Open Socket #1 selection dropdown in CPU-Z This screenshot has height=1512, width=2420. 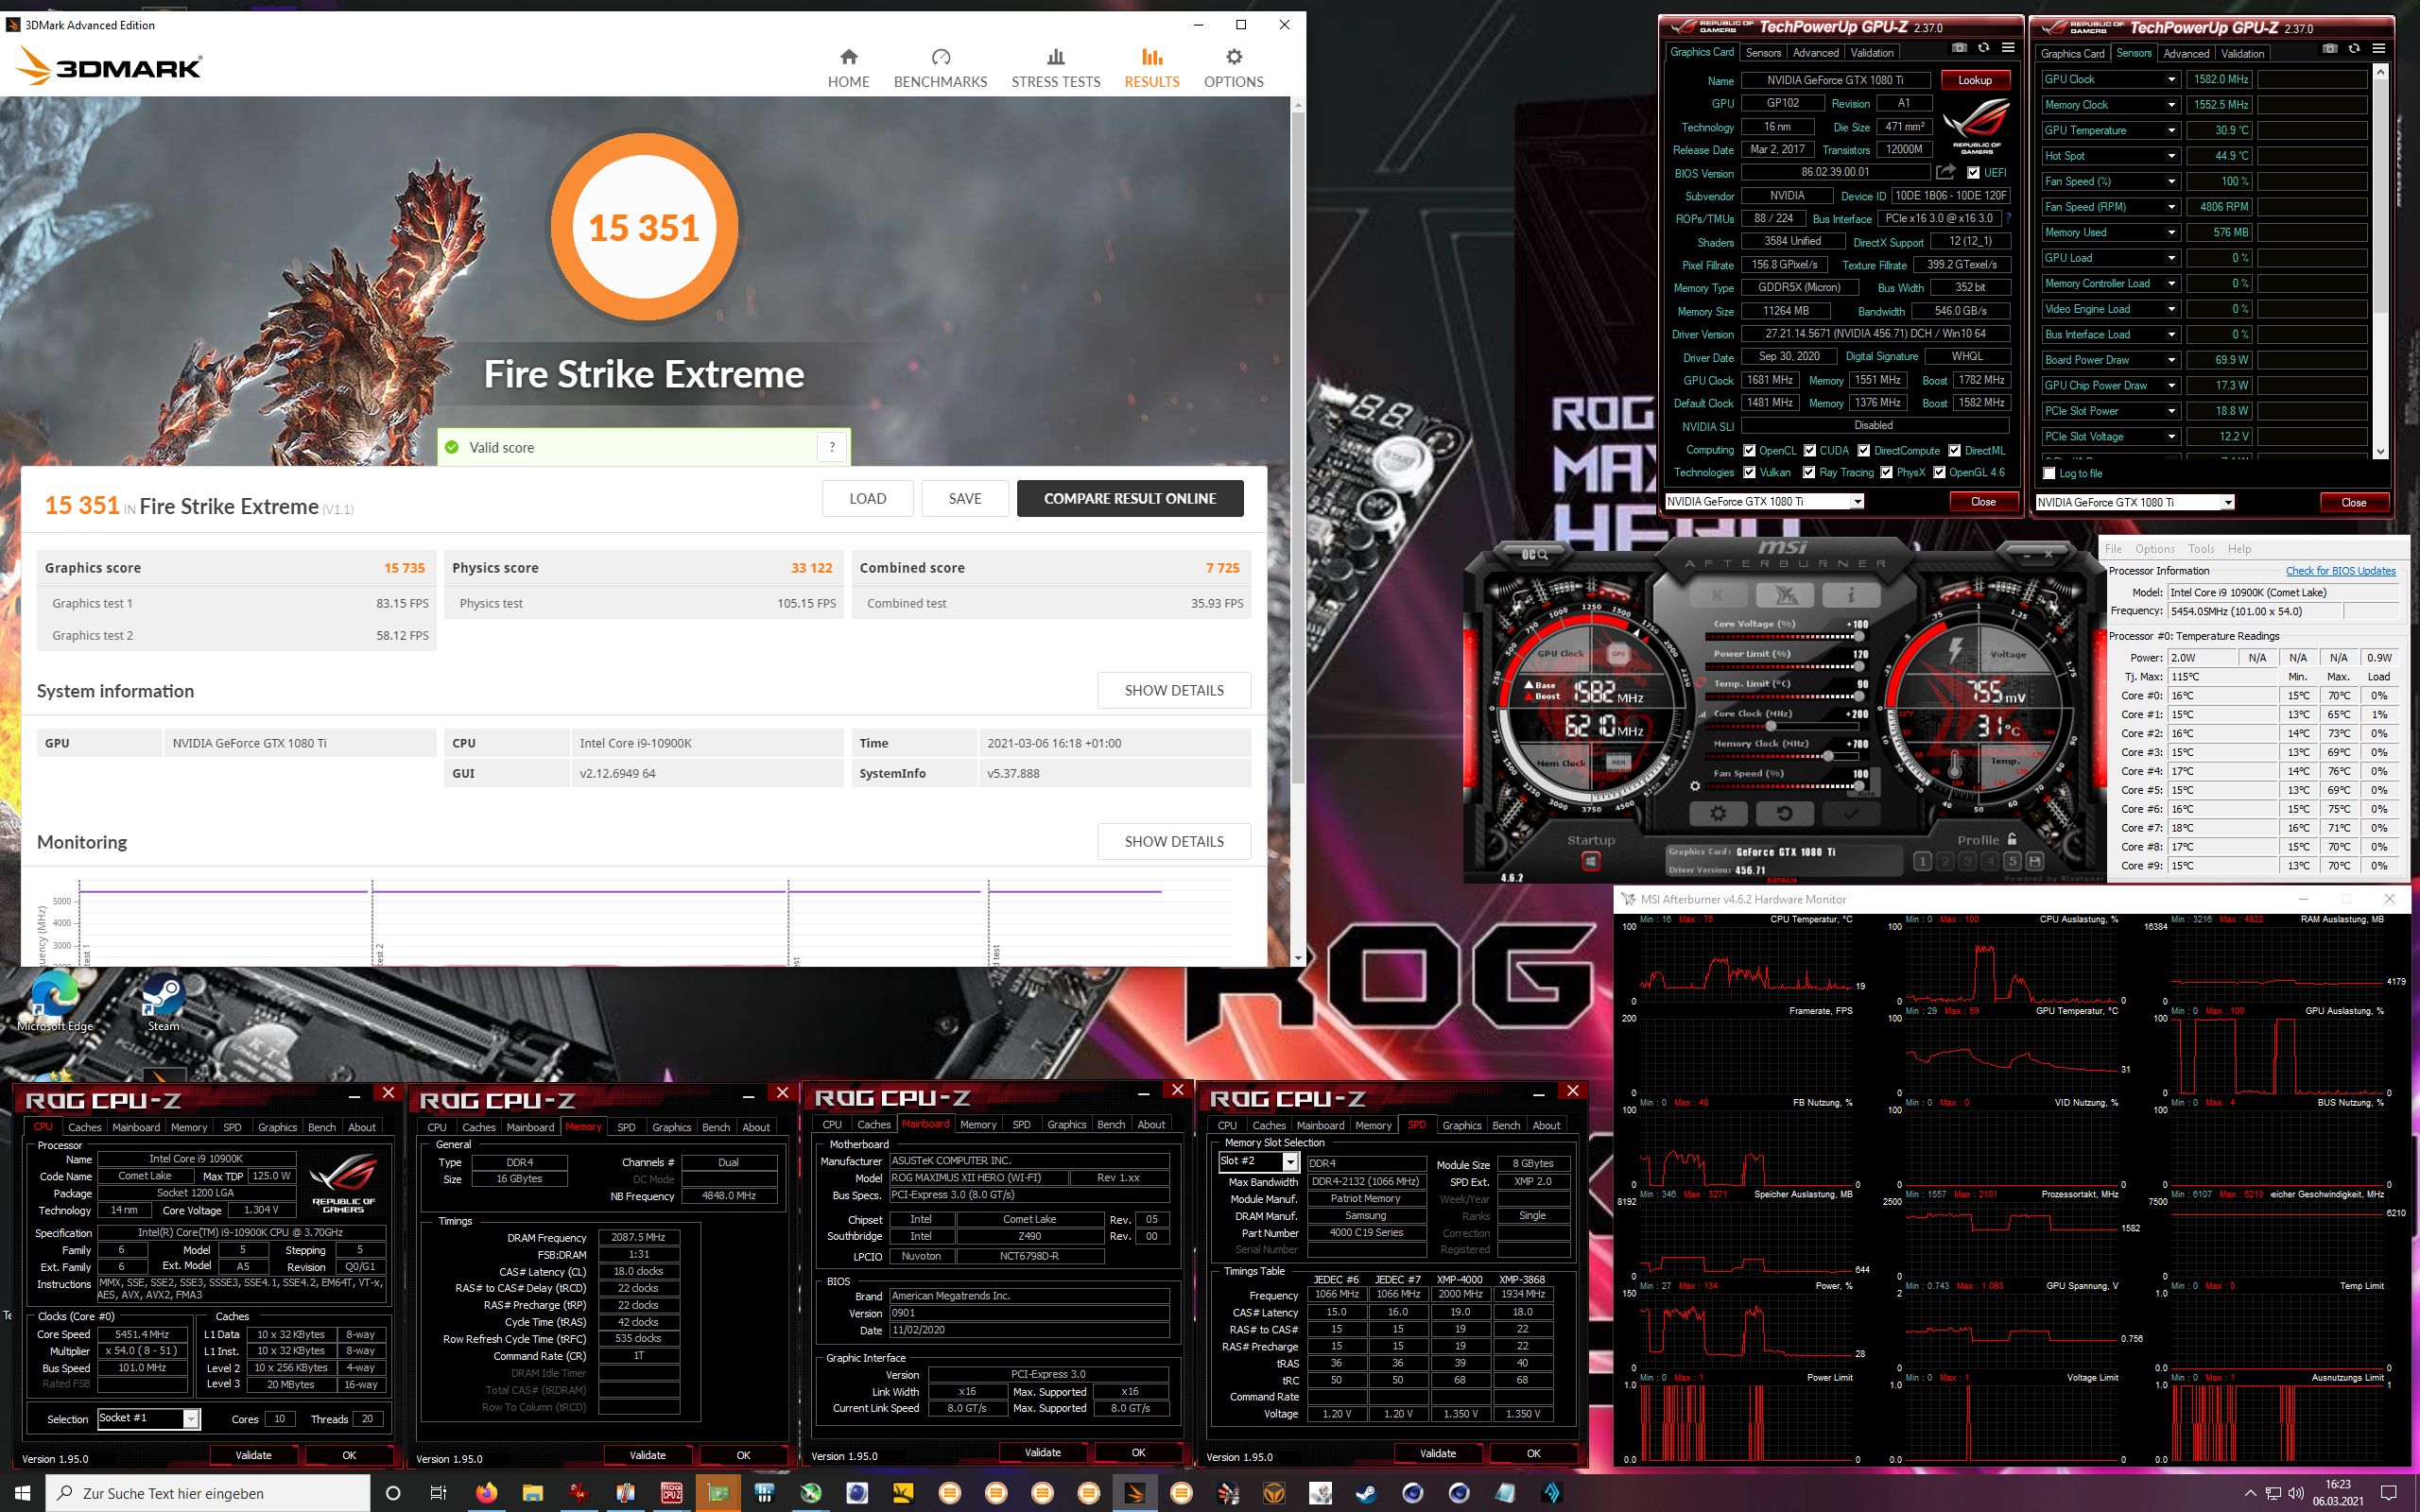[x=191, y=1418]
